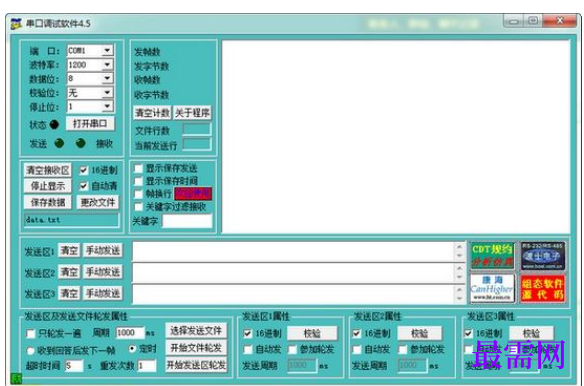Expand the 端口 COM1 dropdown
584x386 pixels.
tap(107, 50)
